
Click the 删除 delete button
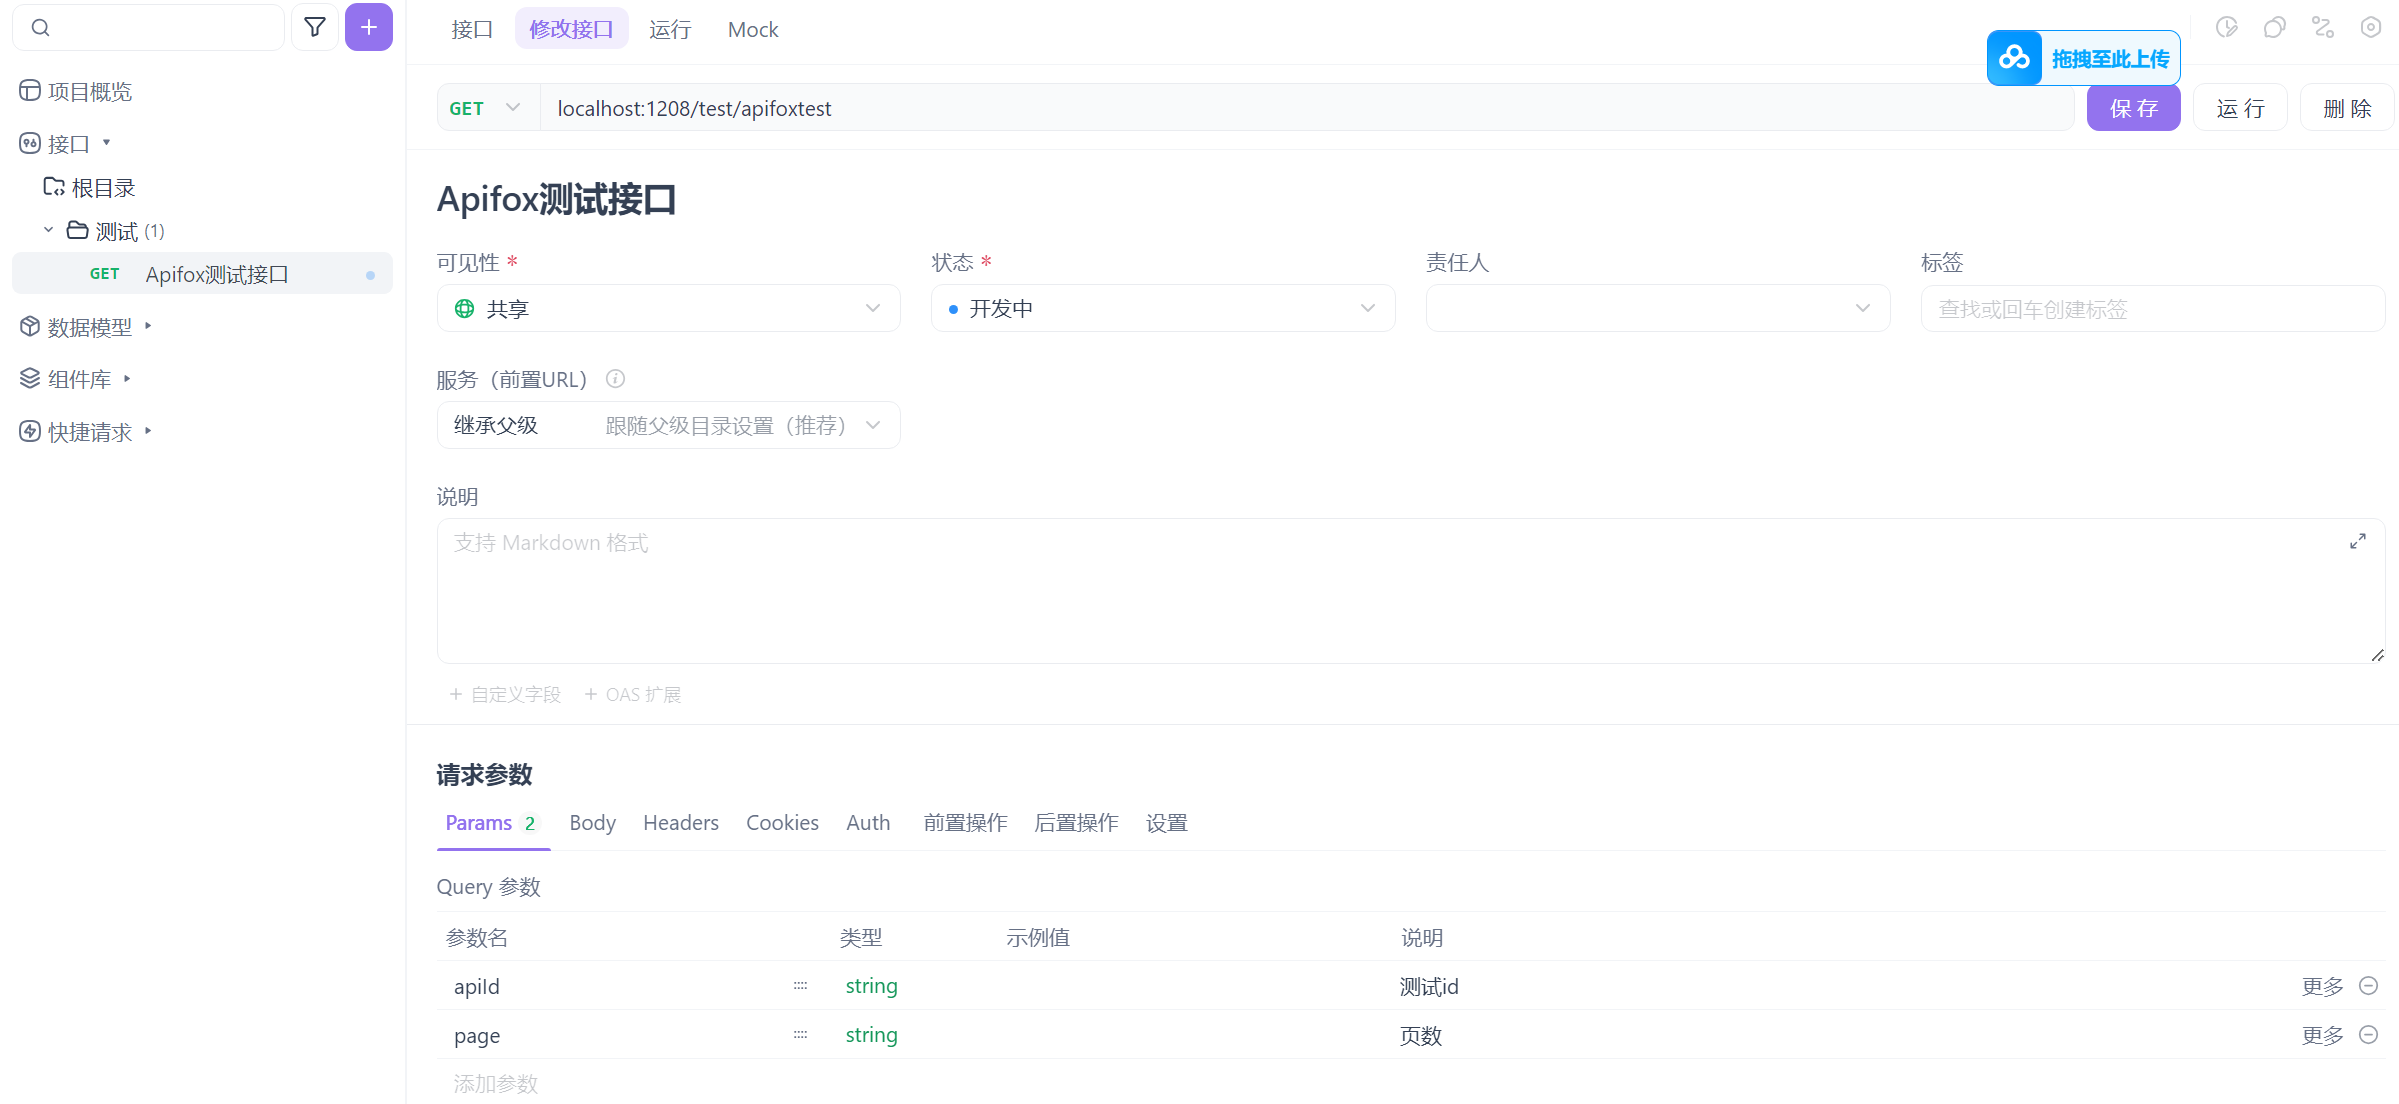point(2346,108)
